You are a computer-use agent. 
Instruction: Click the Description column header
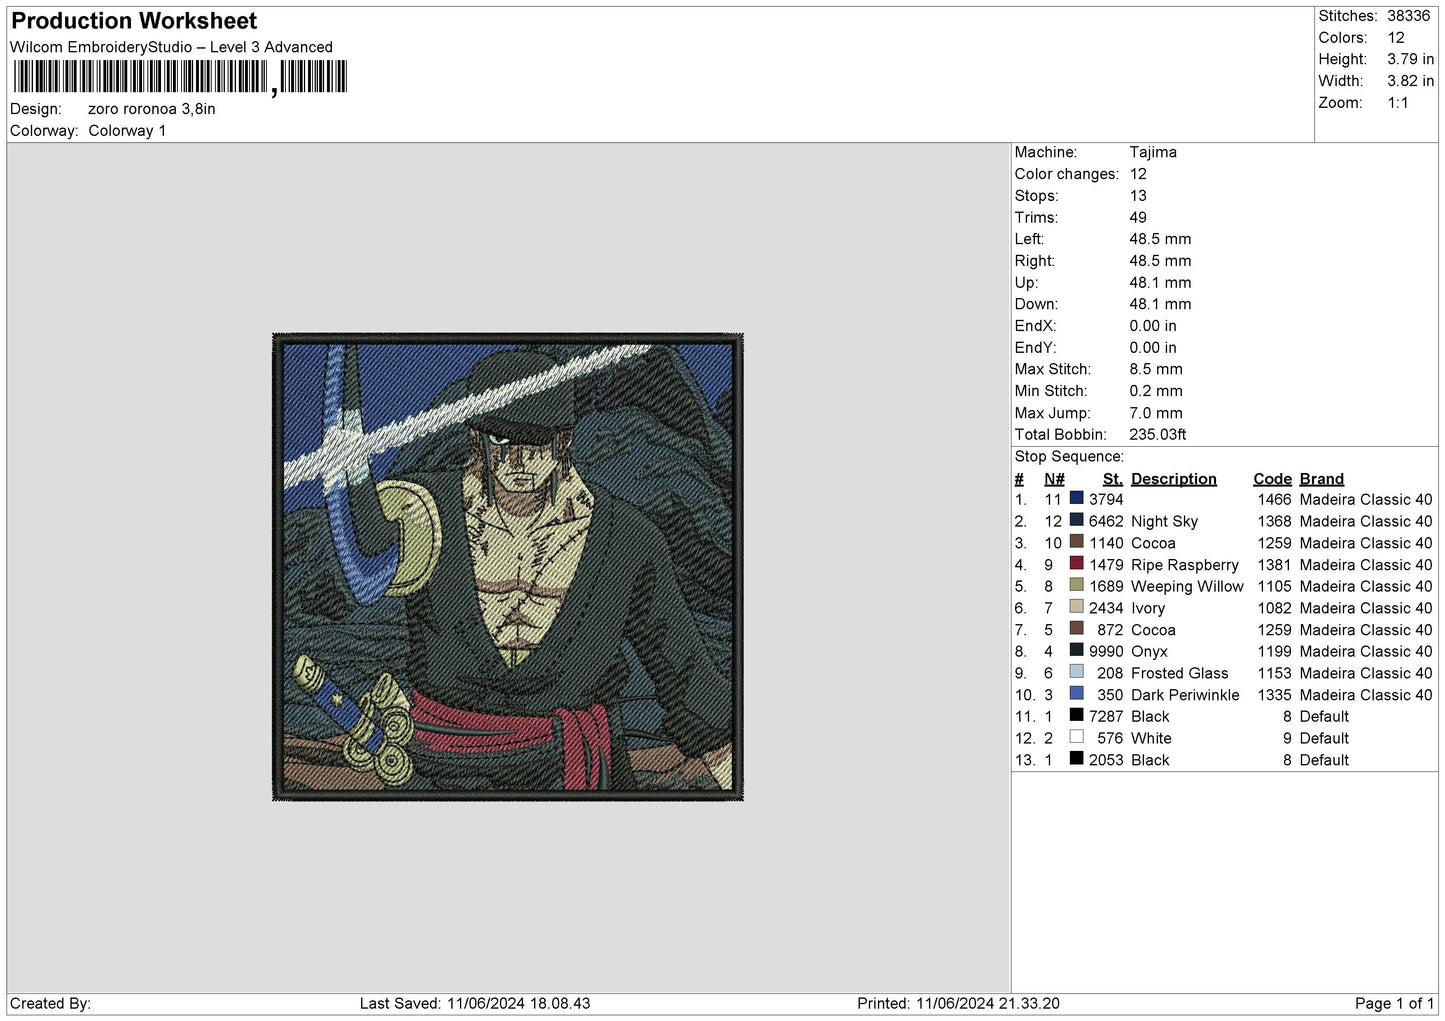pyautogui.click(x=1174, y=479)
